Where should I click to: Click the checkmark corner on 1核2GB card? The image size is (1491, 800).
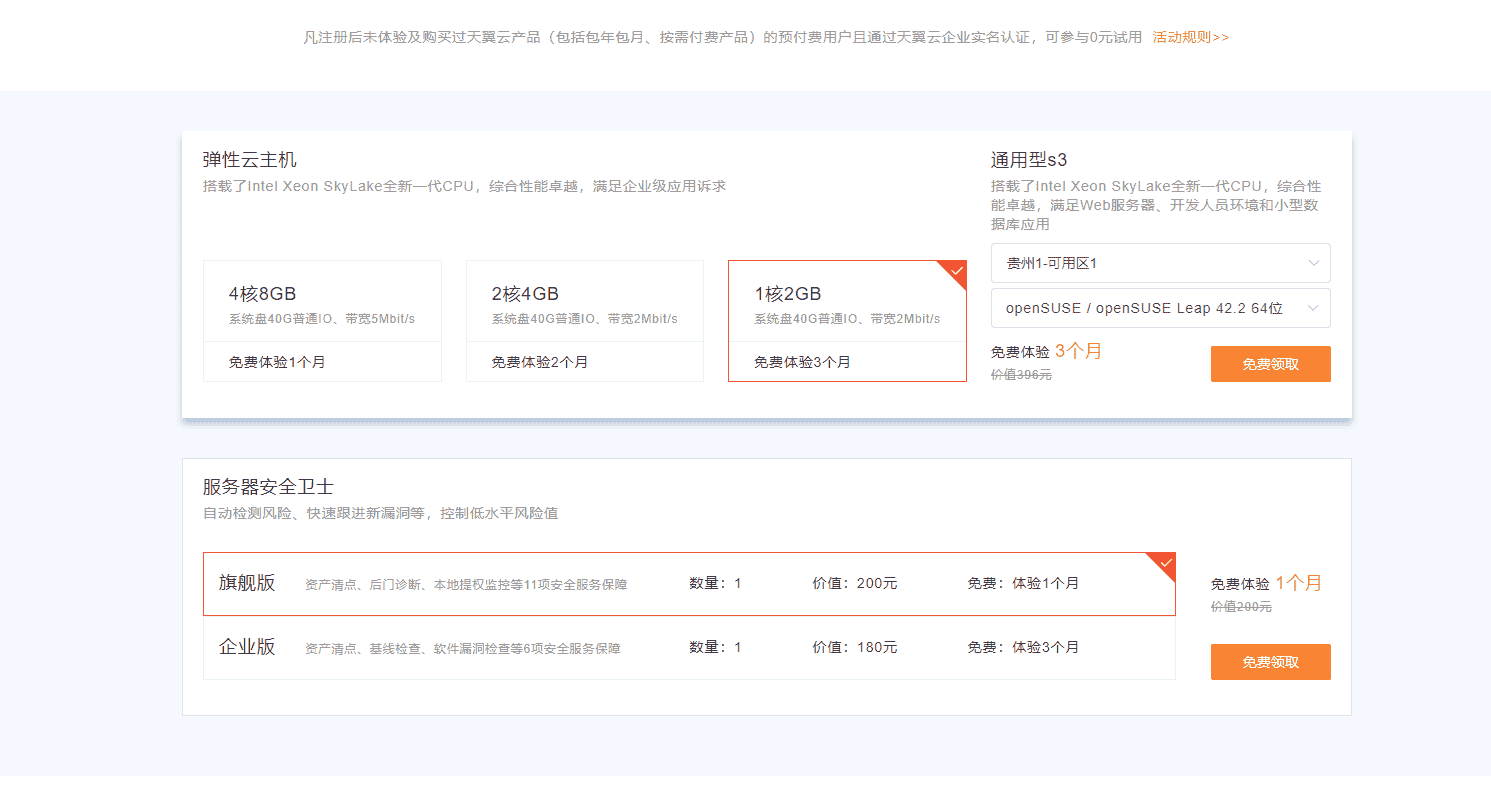pyautogui.click(x=955, y=271)
